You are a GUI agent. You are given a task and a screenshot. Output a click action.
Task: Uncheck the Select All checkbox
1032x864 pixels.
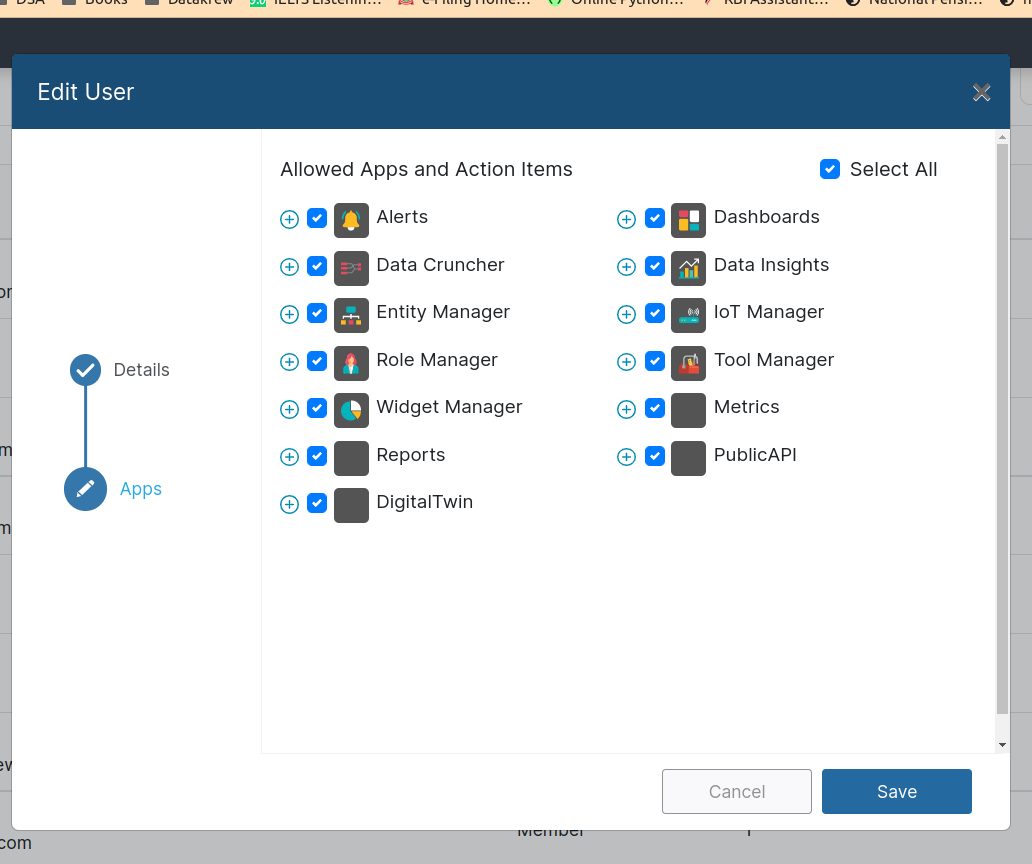[830, 169]
